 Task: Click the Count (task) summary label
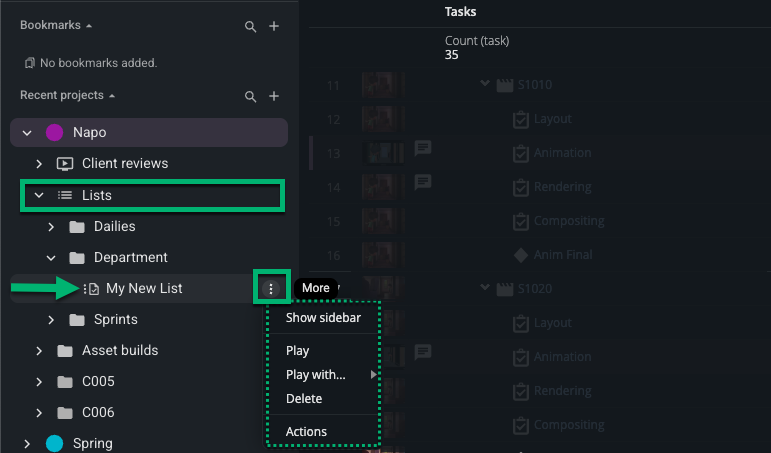pyautogui.click(x=477, y=41)
